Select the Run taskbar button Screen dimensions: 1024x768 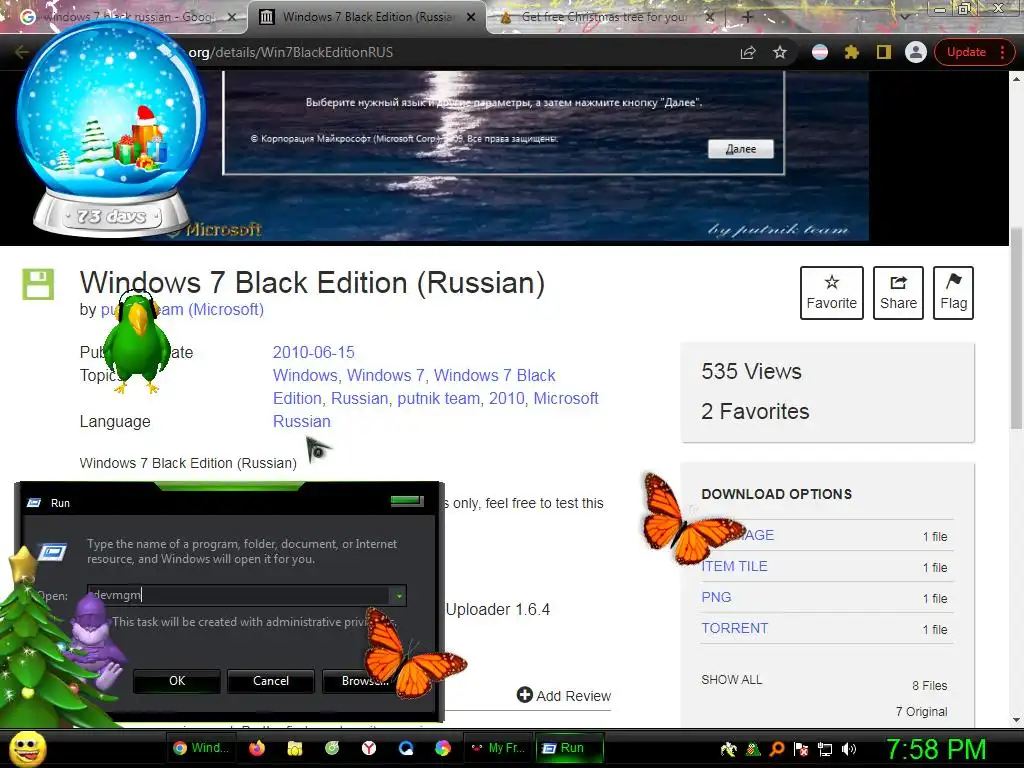point(568,748)
